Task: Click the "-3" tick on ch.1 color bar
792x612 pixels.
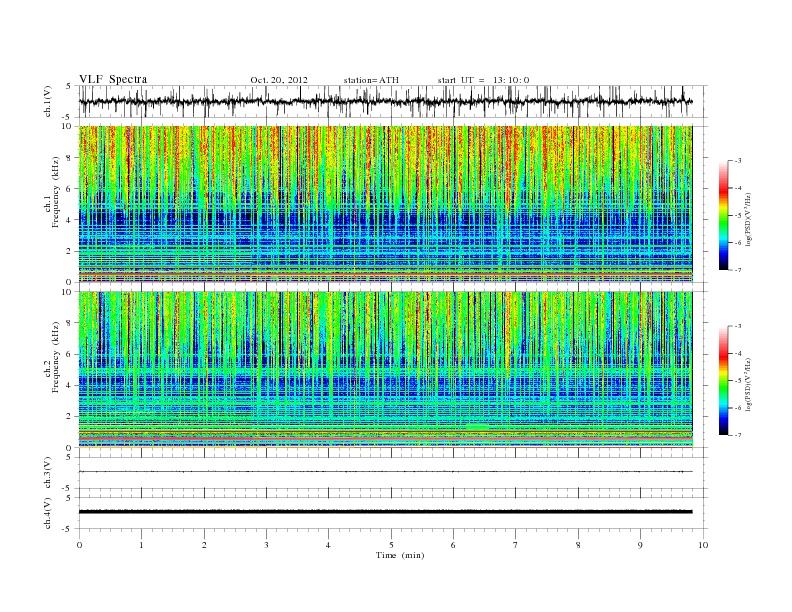Action: tap(738, 161)
